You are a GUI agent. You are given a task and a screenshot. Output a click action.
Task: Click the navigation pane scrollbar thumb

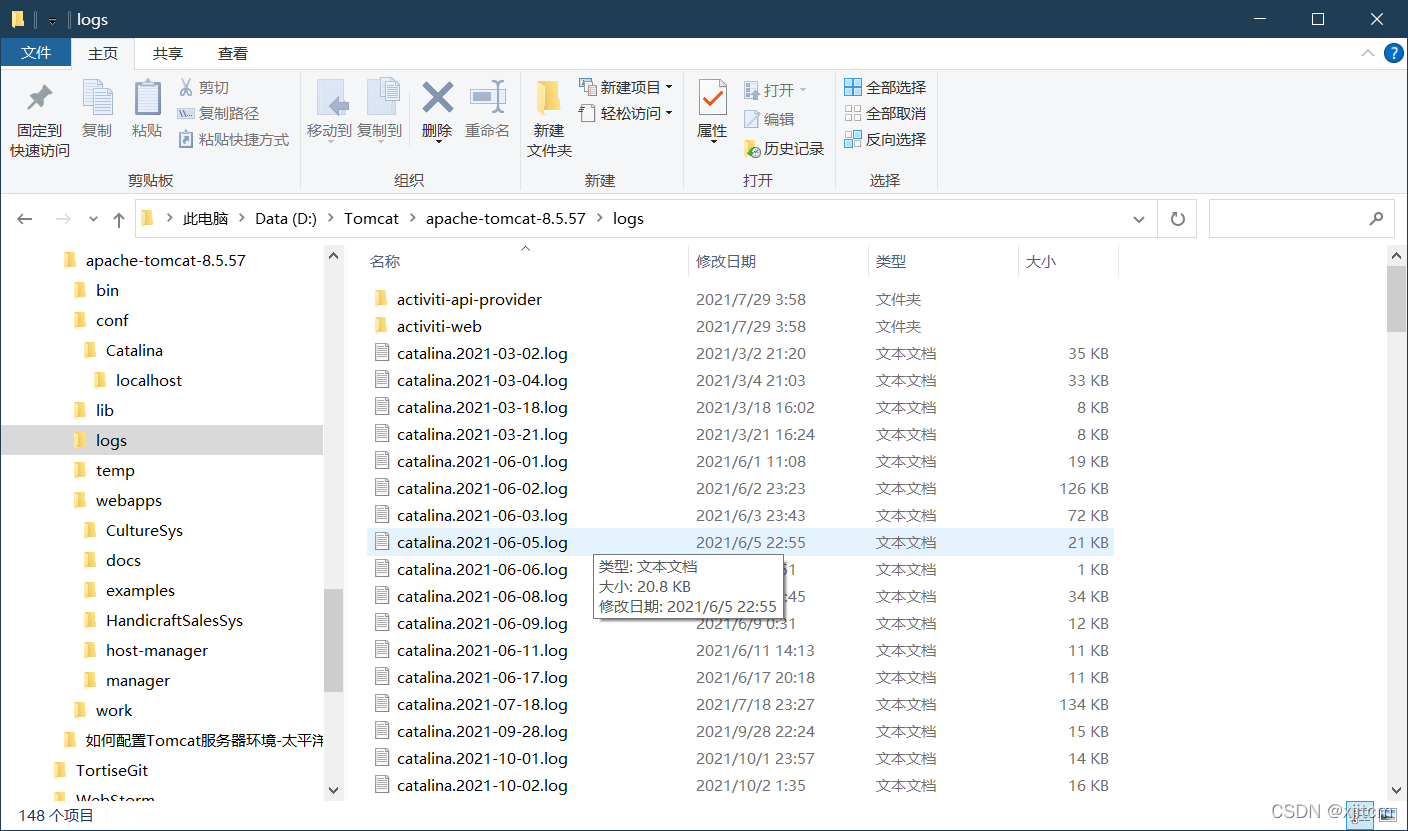333,640
